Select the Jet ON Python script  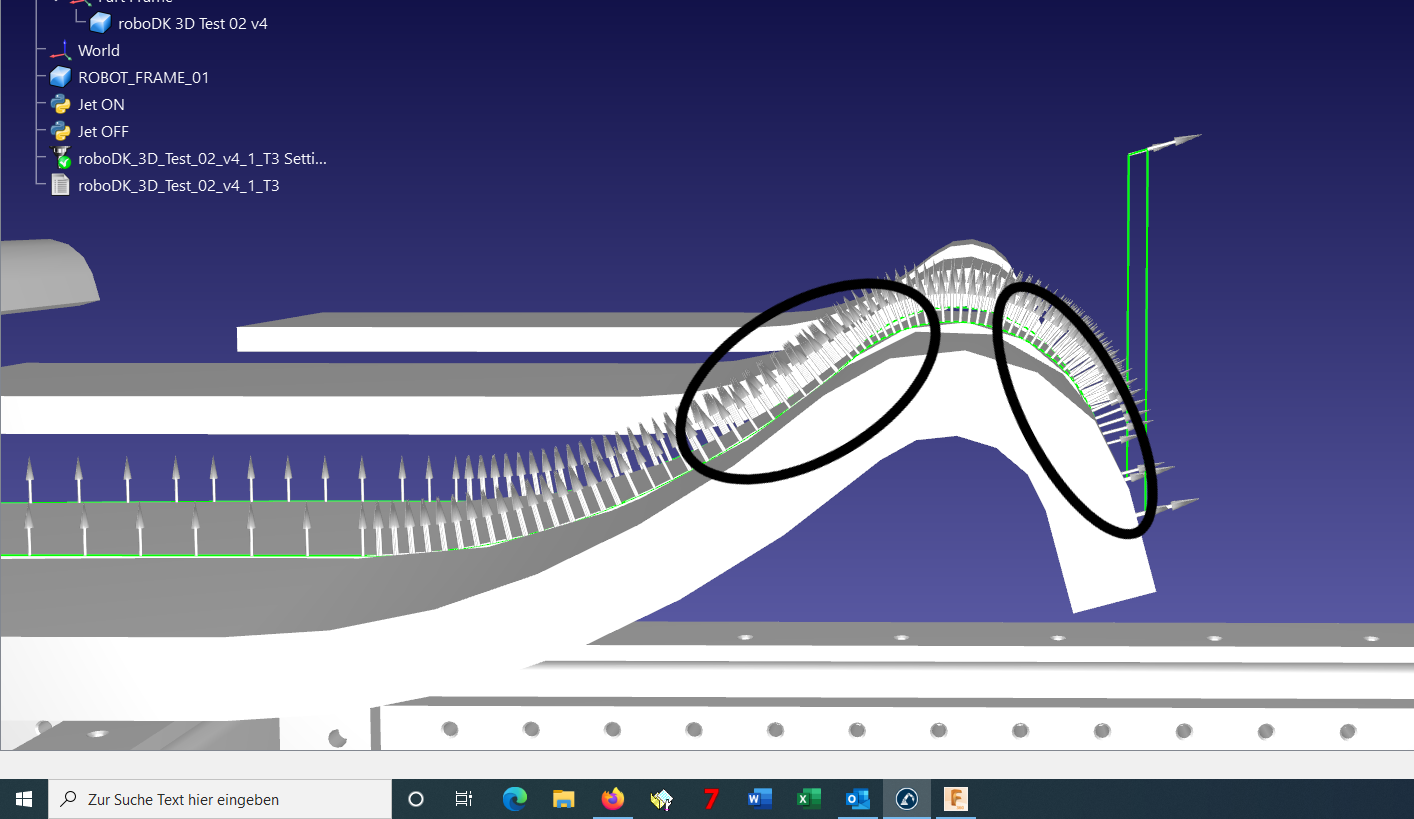[x=101, y=104]
